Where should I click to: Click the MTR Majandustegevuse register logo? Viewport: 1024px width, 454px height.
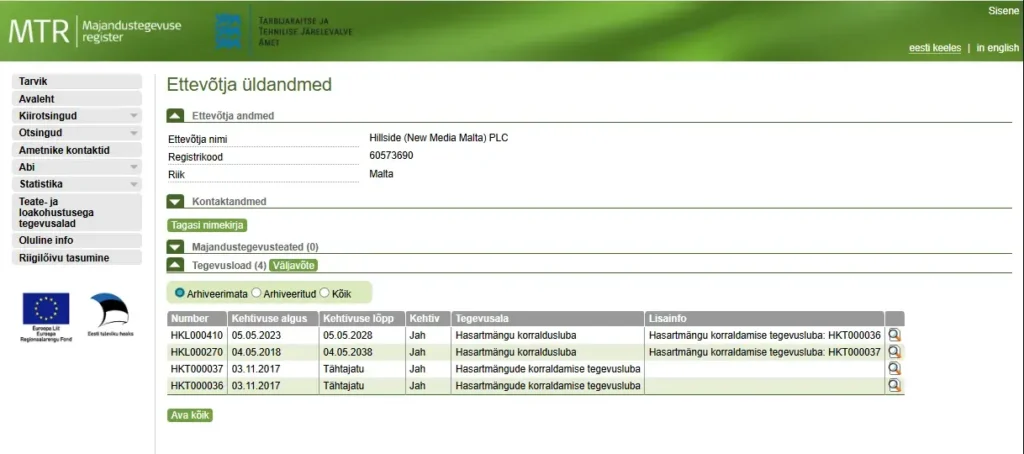[x=95, y=31]
